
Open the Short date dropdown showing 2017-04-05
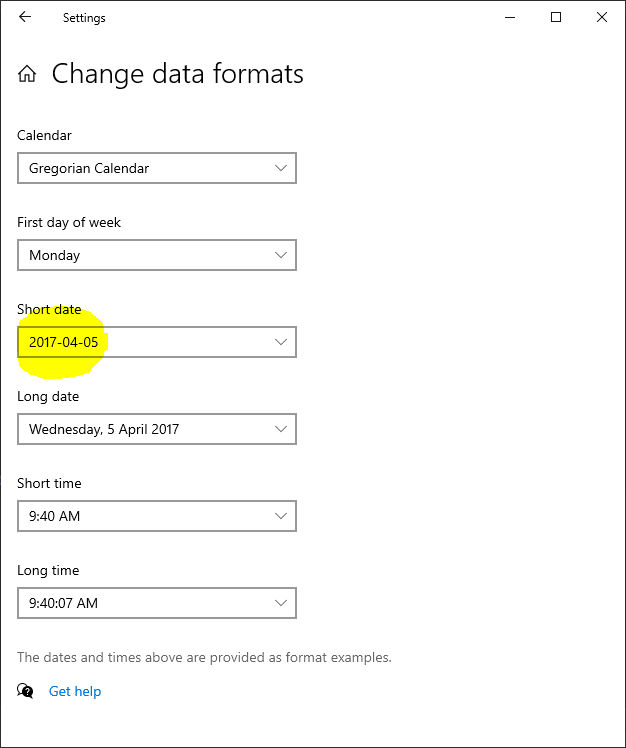pyautogui.click(x=157, y=342)
